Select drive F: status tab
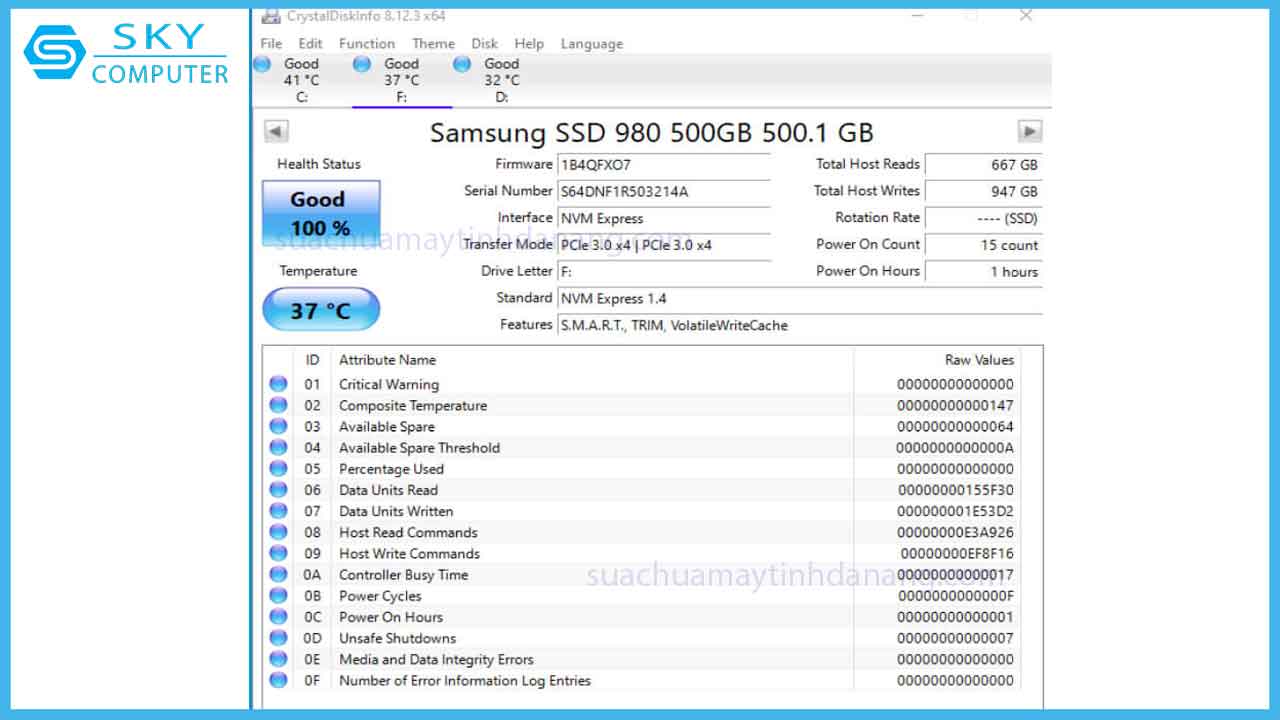 [401, 80]
